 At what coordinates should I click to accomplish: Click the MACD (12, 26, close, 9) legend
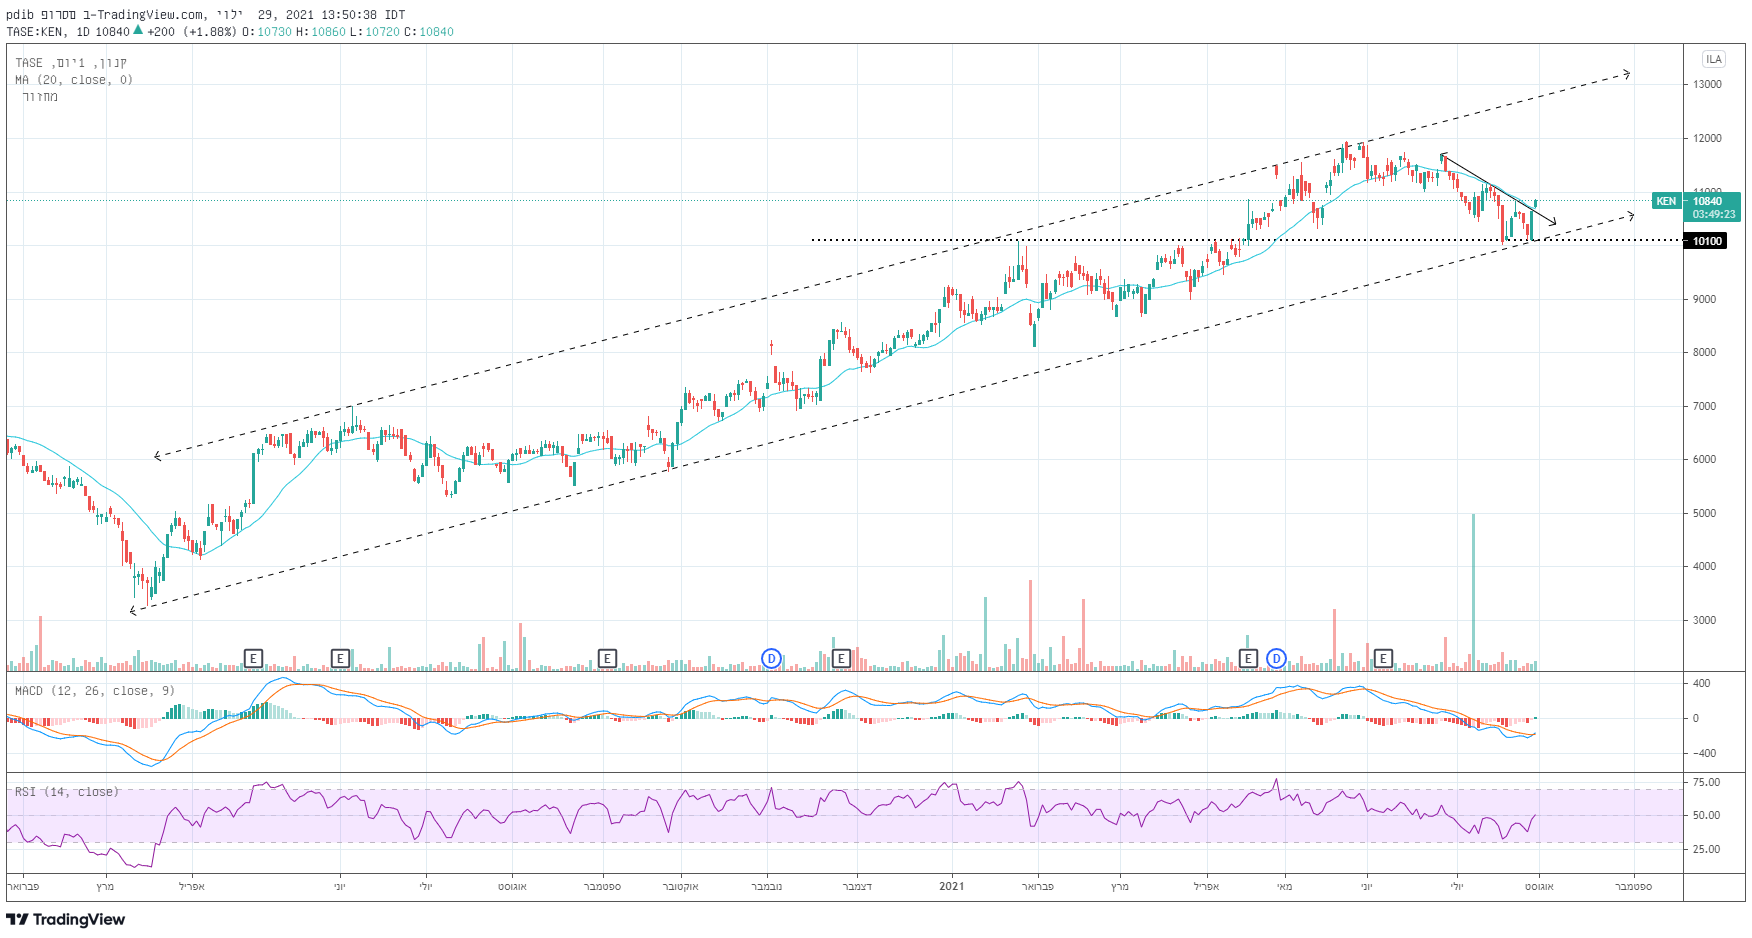pos(95,691)
